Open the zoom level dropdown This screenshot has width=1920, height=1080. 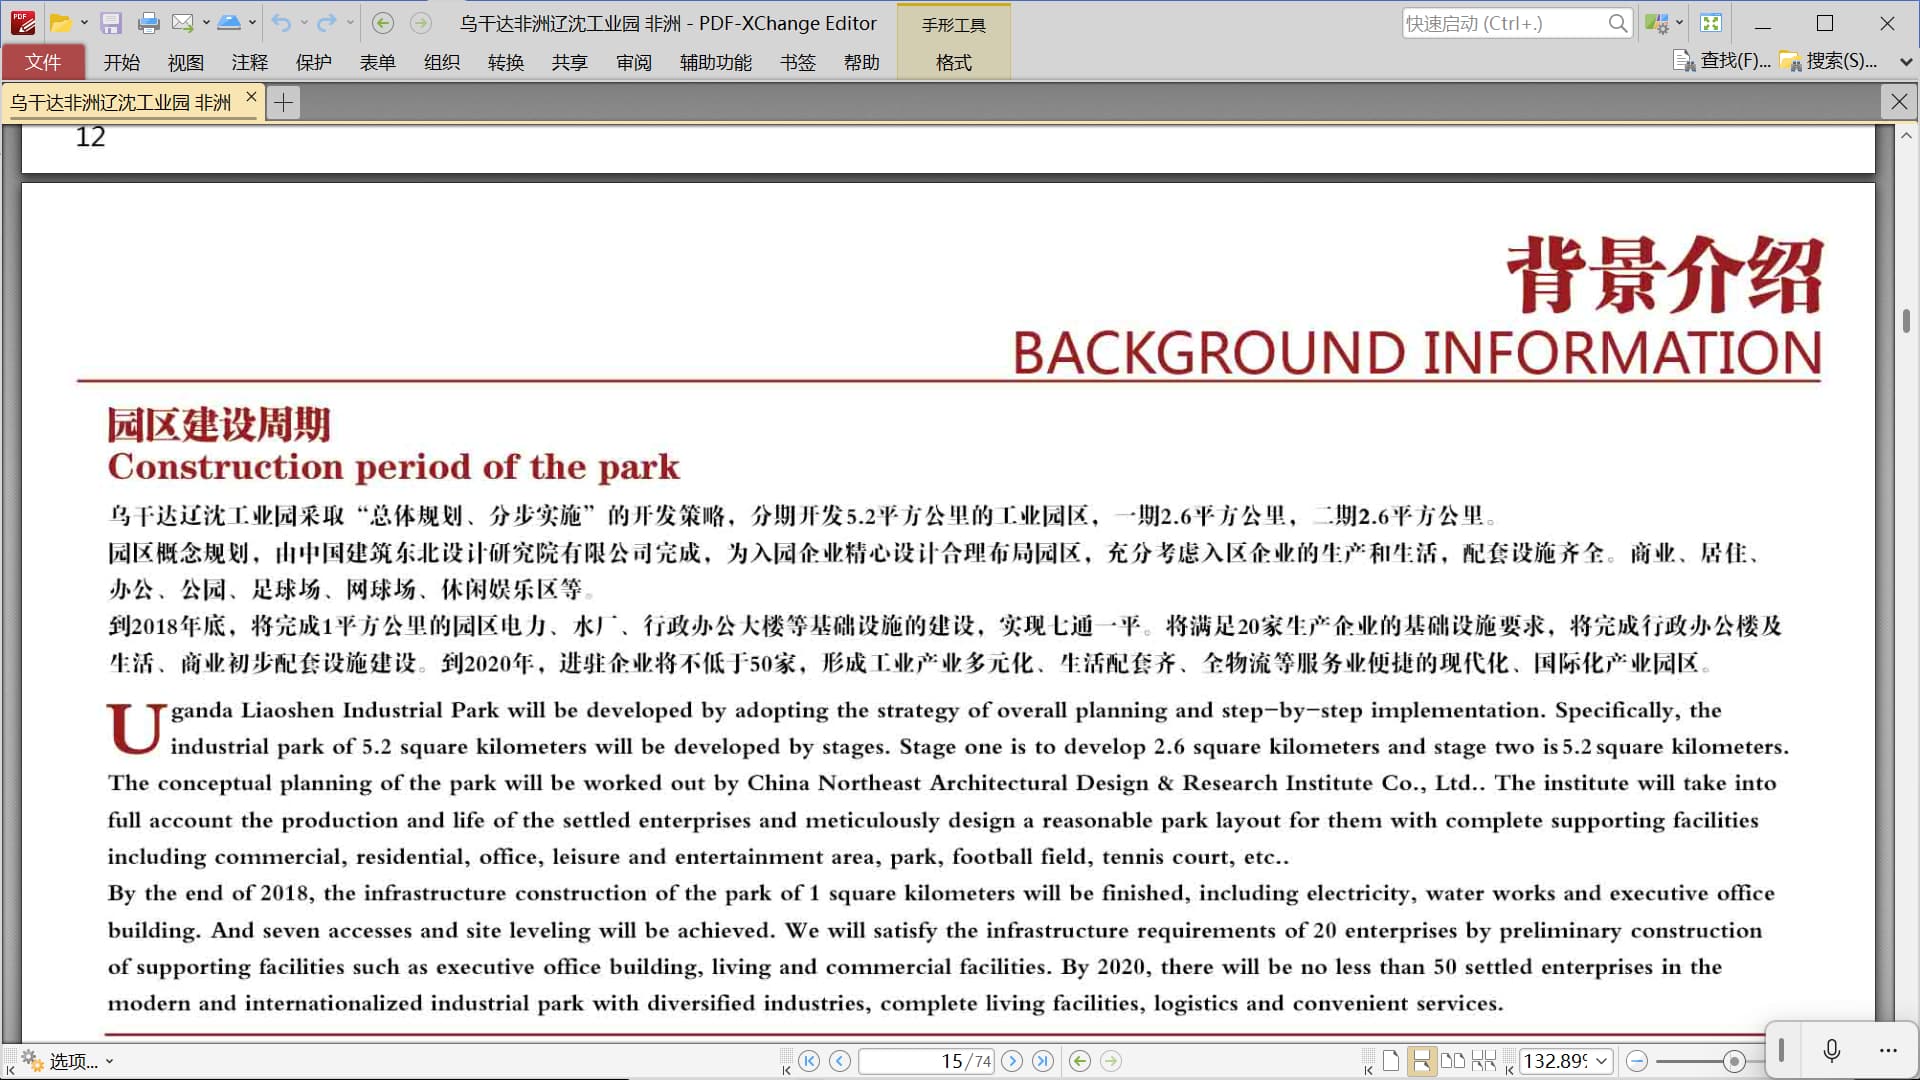click(x=1602, y=1061)
